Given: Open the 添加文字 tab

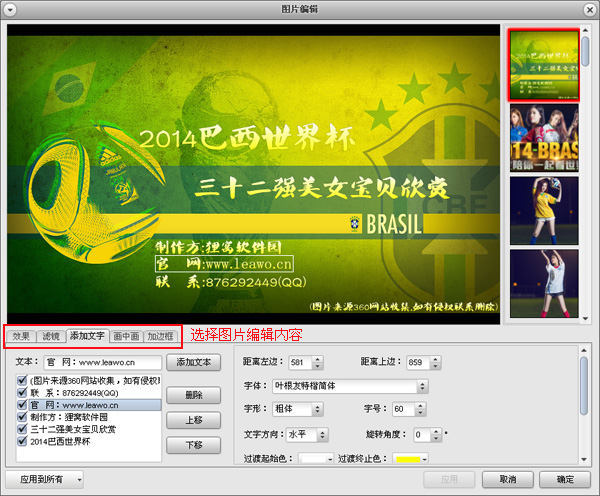Looking at the screenshot, I should pos(87,336).
